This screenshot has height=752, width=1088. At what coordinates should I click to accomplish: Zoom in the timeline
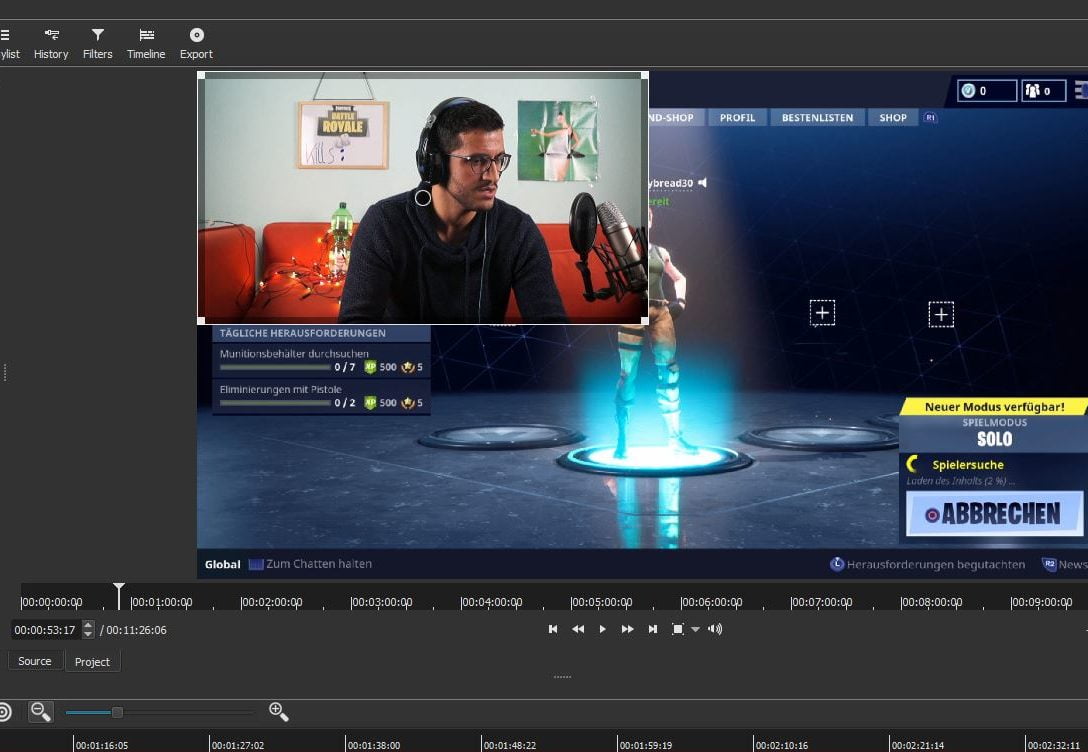click(278, 711)
